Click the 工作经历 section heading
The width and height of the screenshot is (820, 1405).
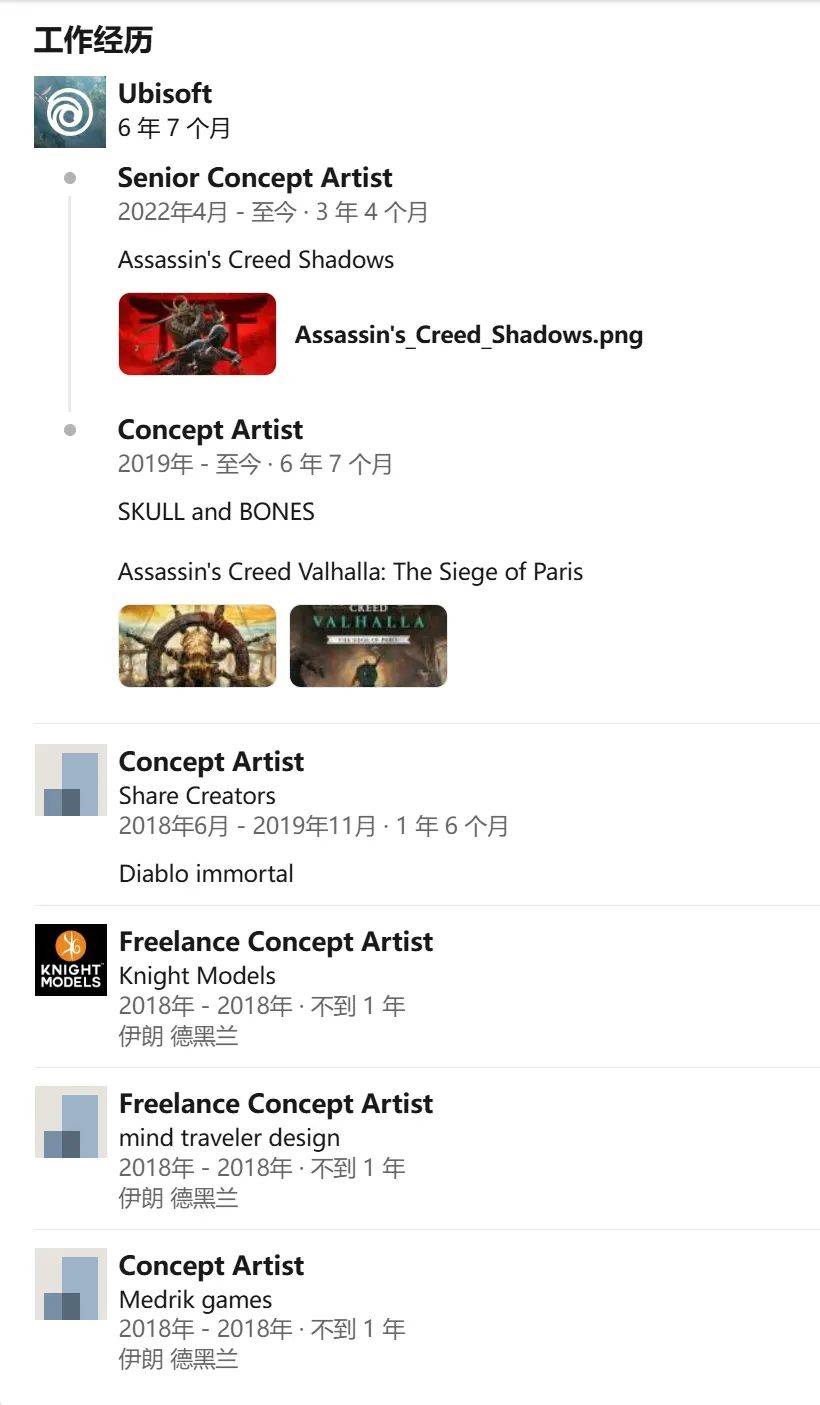tap(93, 41)
